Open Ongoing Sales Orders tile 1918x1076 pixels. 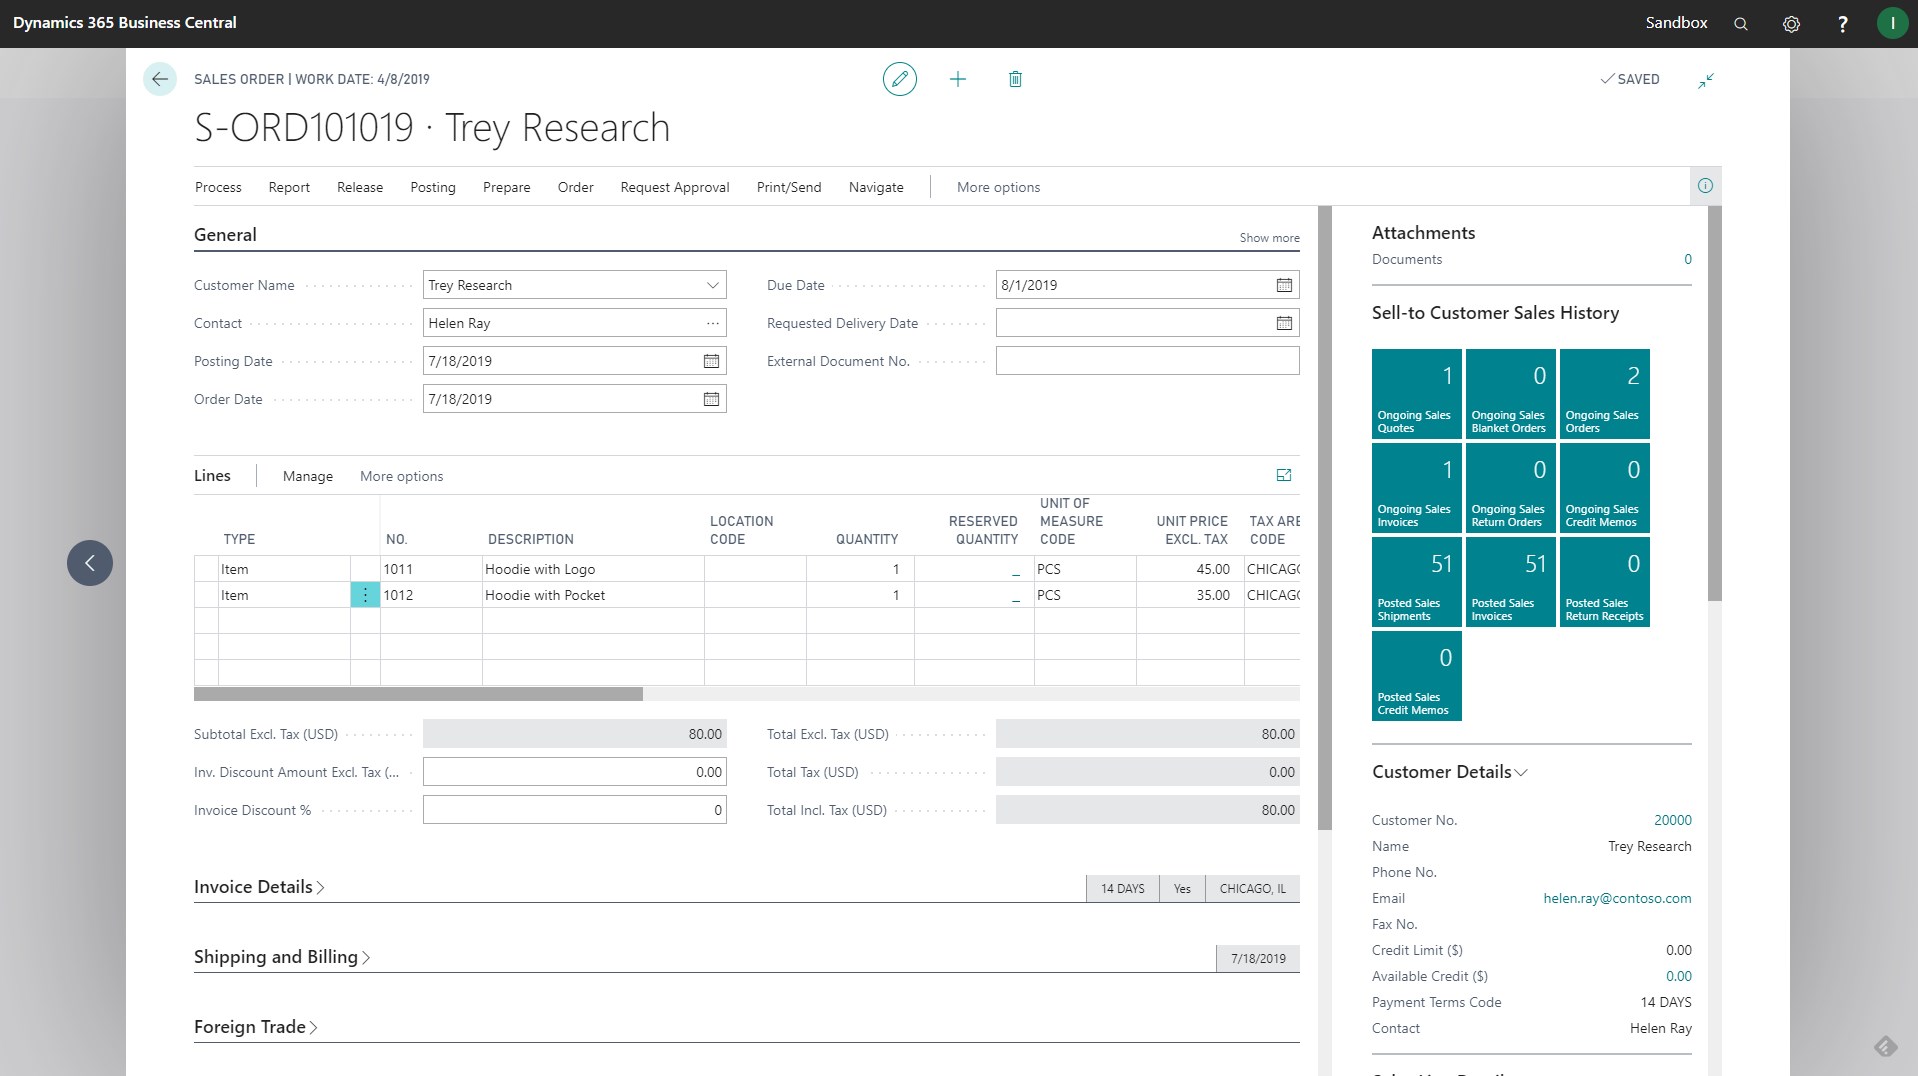(x=1605, y=394)
